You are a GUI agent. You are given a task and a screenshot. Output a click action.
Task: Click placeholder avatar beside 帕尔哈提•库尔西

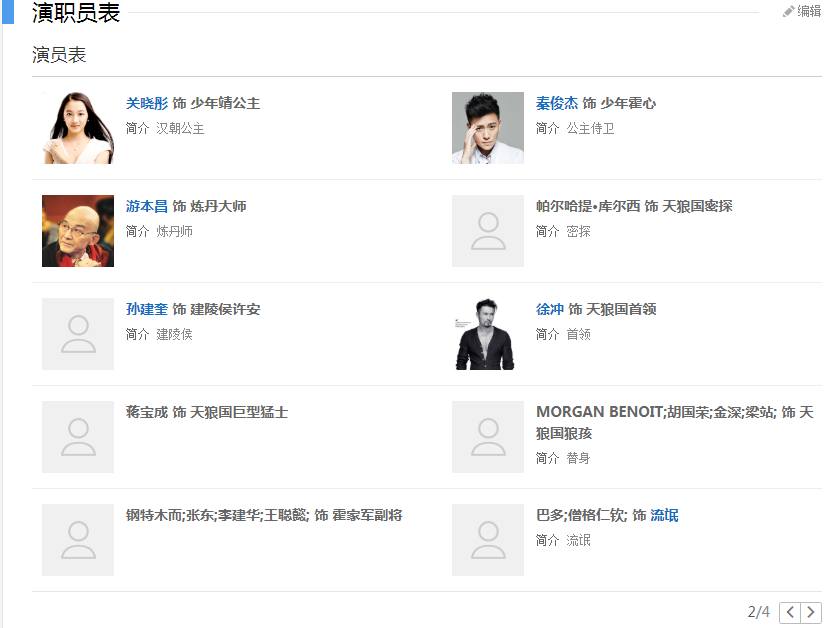pyautogui.click(x=488, y=231)
